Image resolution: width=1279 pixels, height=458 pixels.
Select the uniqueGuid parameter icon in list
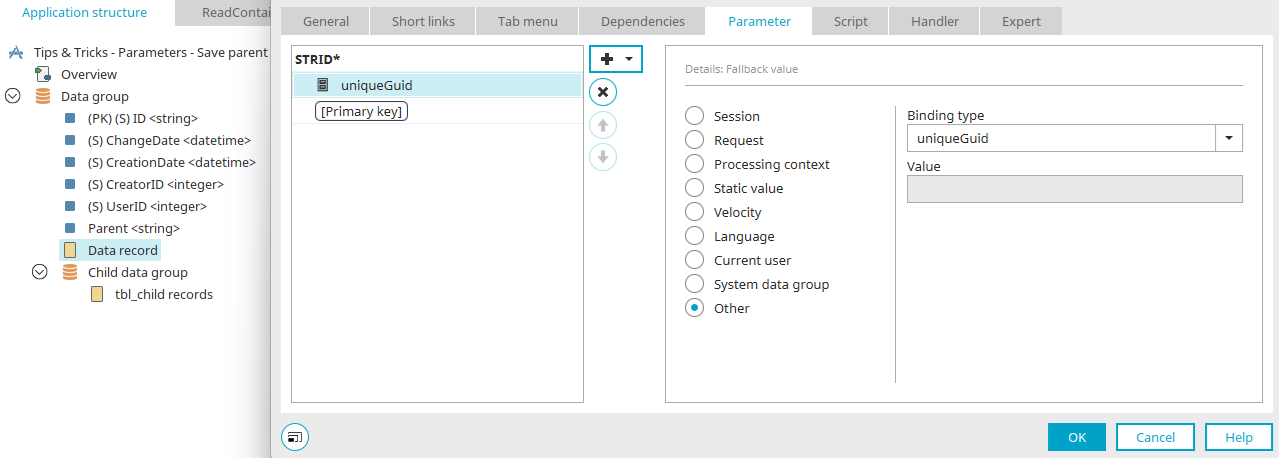click(323, 85)
